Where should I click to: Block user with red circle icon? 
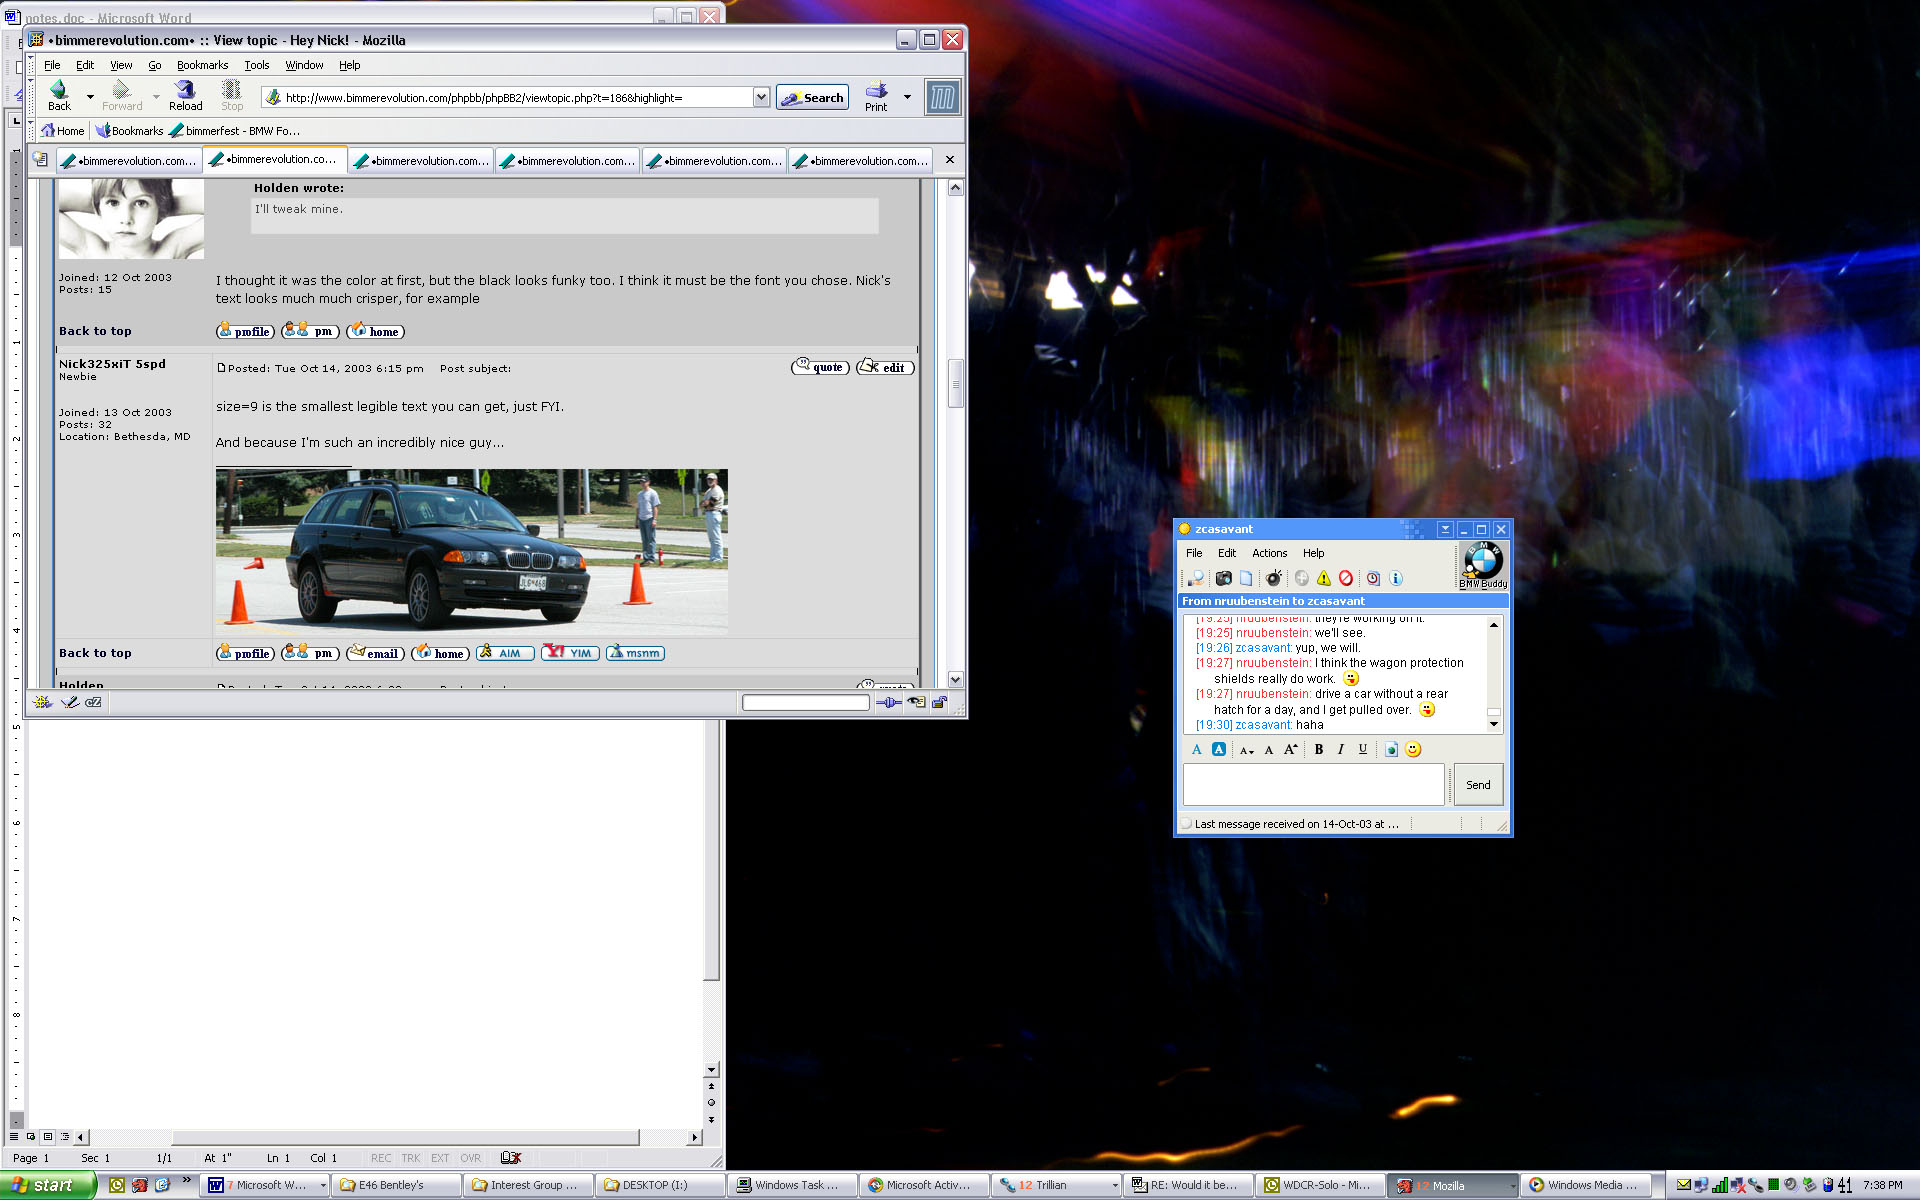pos(1346,578)
